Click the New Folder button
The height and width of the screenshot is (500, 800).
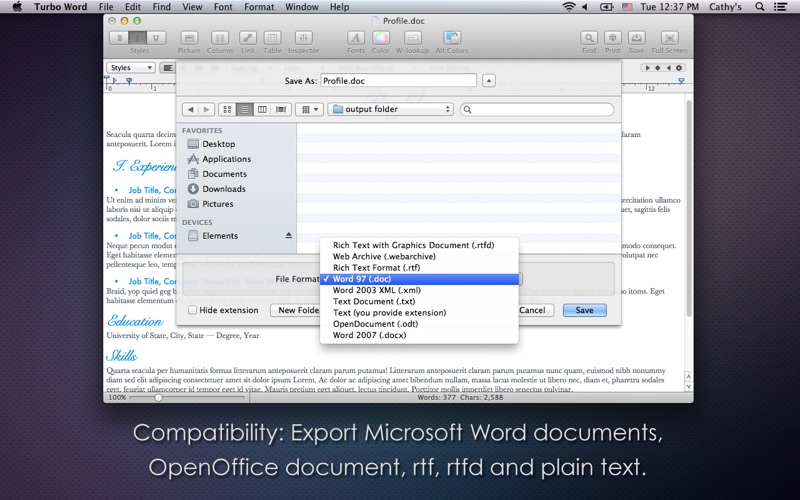[296, 310]
